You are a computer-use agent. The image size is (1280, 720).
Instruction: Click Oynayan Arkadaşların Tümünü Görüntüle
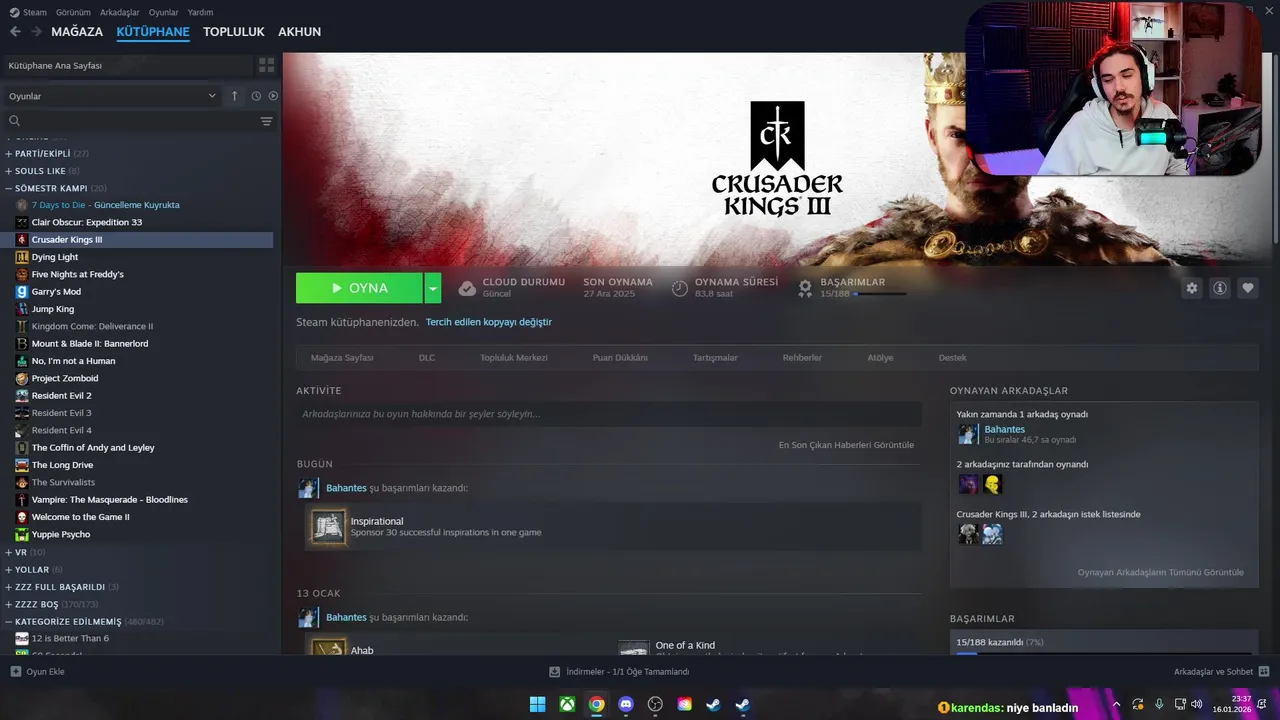[x=1161, y=572]
